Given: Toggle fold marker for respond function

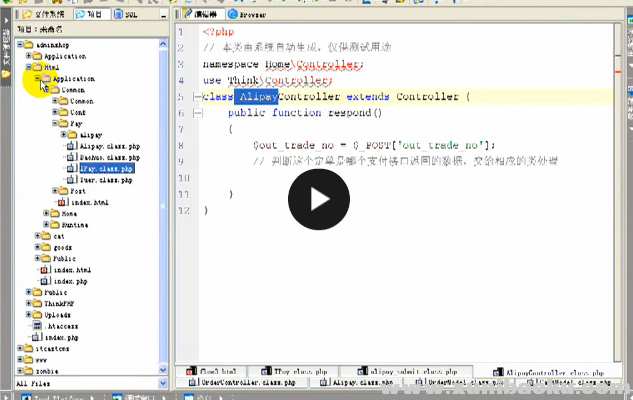Looking at the screenshot, I should click(x=180, y=114).
